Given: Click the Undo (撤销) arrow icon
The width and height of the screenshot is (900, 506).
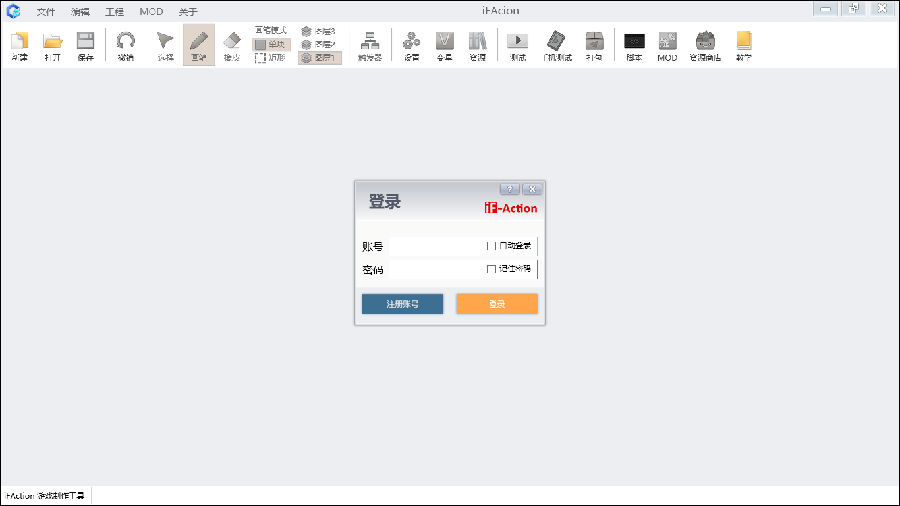Looking at the screenshot, I should tap(125, 45).
